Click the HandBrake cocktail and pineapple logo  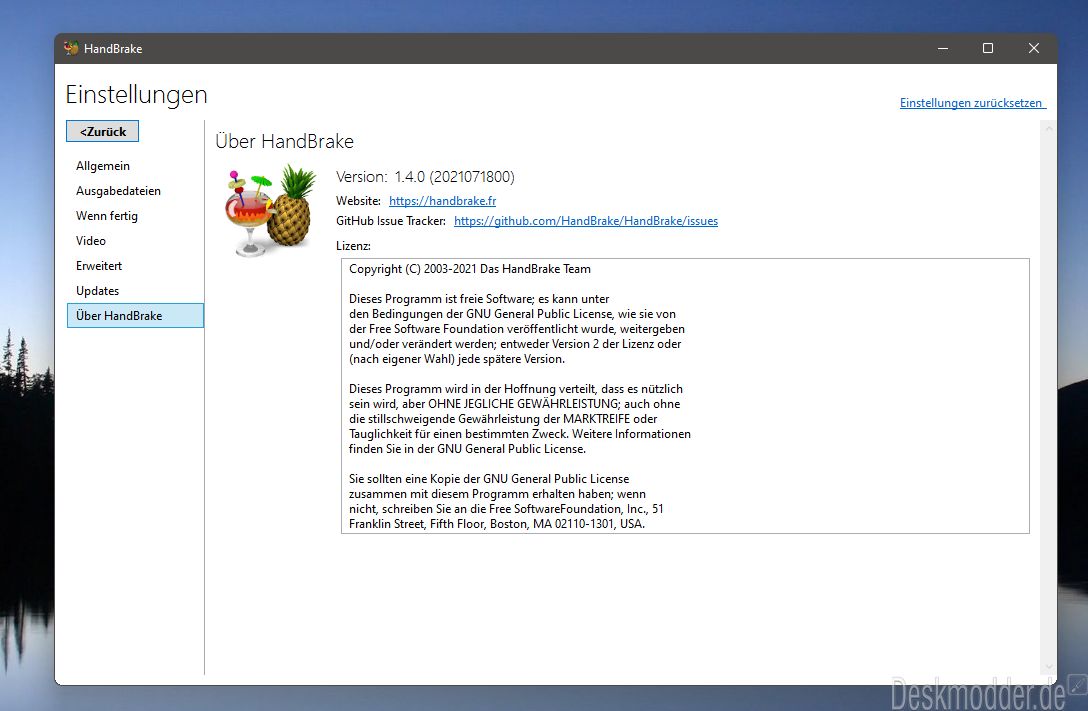[271, 210]
